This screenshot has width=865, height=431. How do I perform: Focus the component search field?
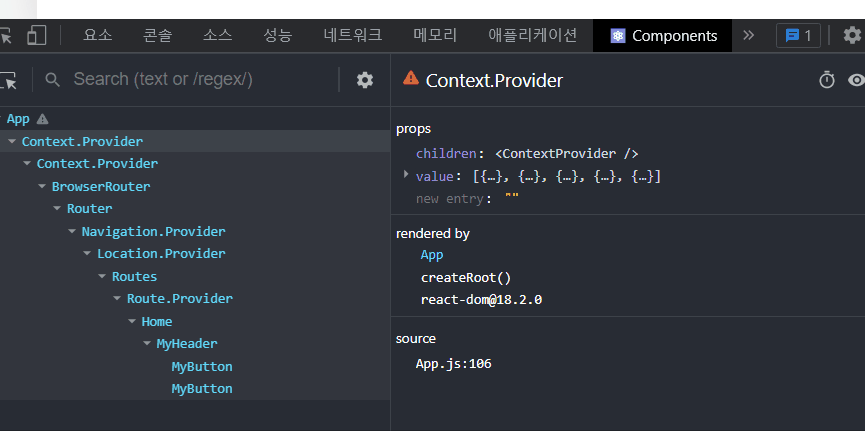click(203, 80)
